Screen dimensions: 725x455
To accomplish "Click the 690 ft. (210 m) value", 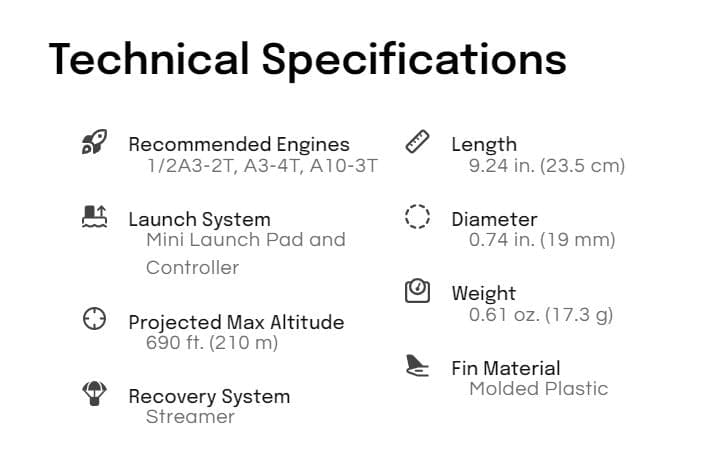I will pyautogui.click(x=212, y=342).
